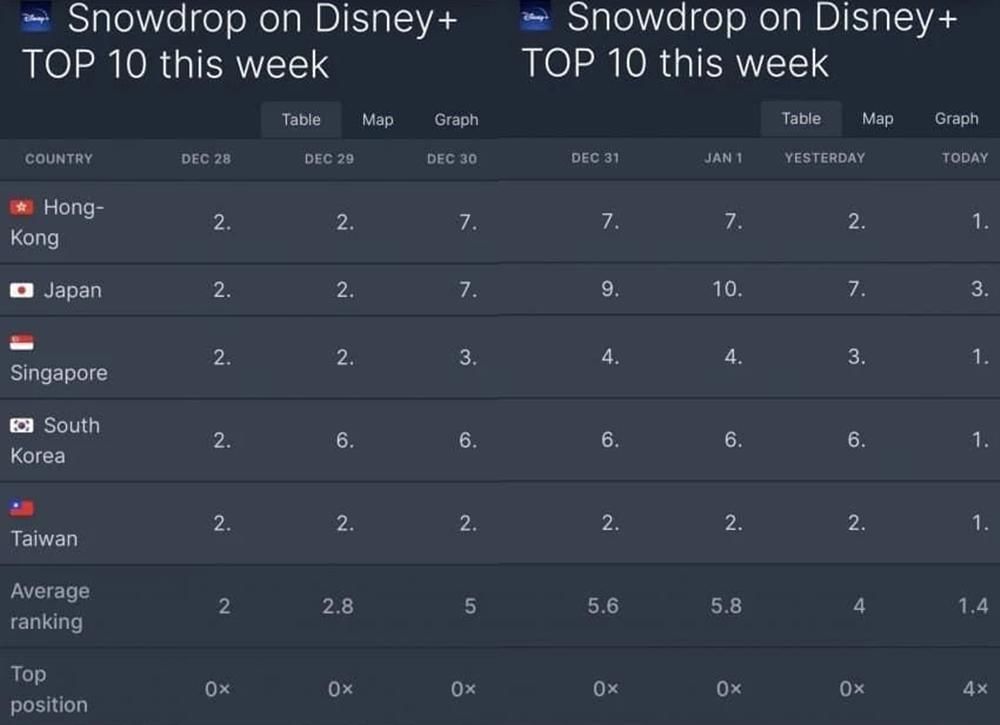
Task: Open the Graph tab in left panel
Action: coord(456,119)
